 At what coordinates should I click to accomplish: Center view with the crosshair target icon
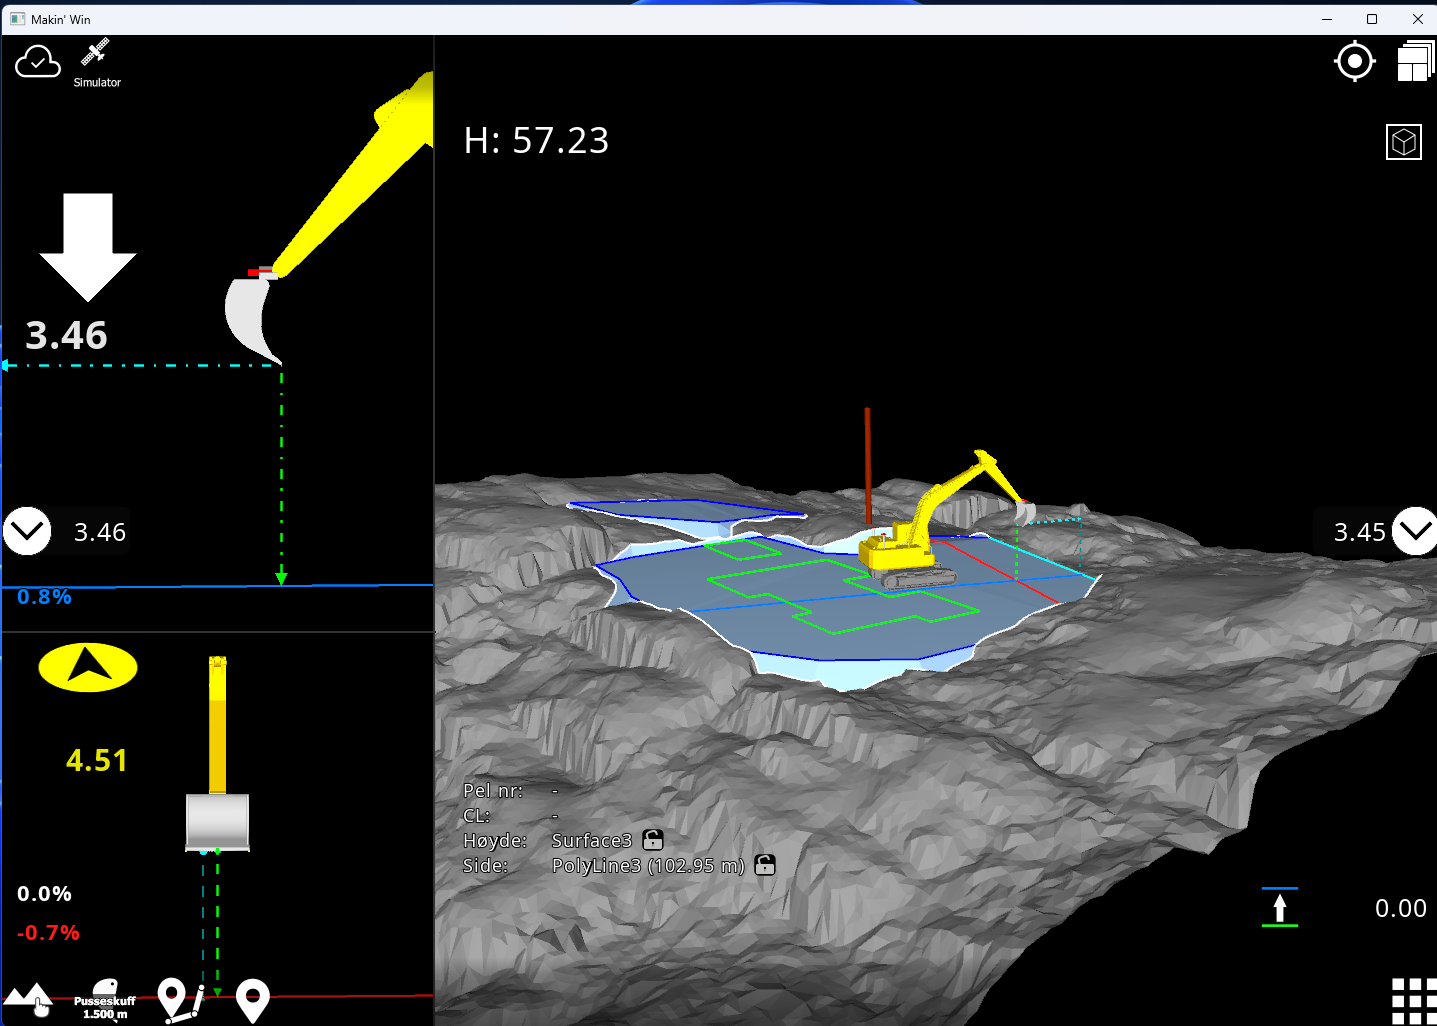click(x=1354, y=62)
